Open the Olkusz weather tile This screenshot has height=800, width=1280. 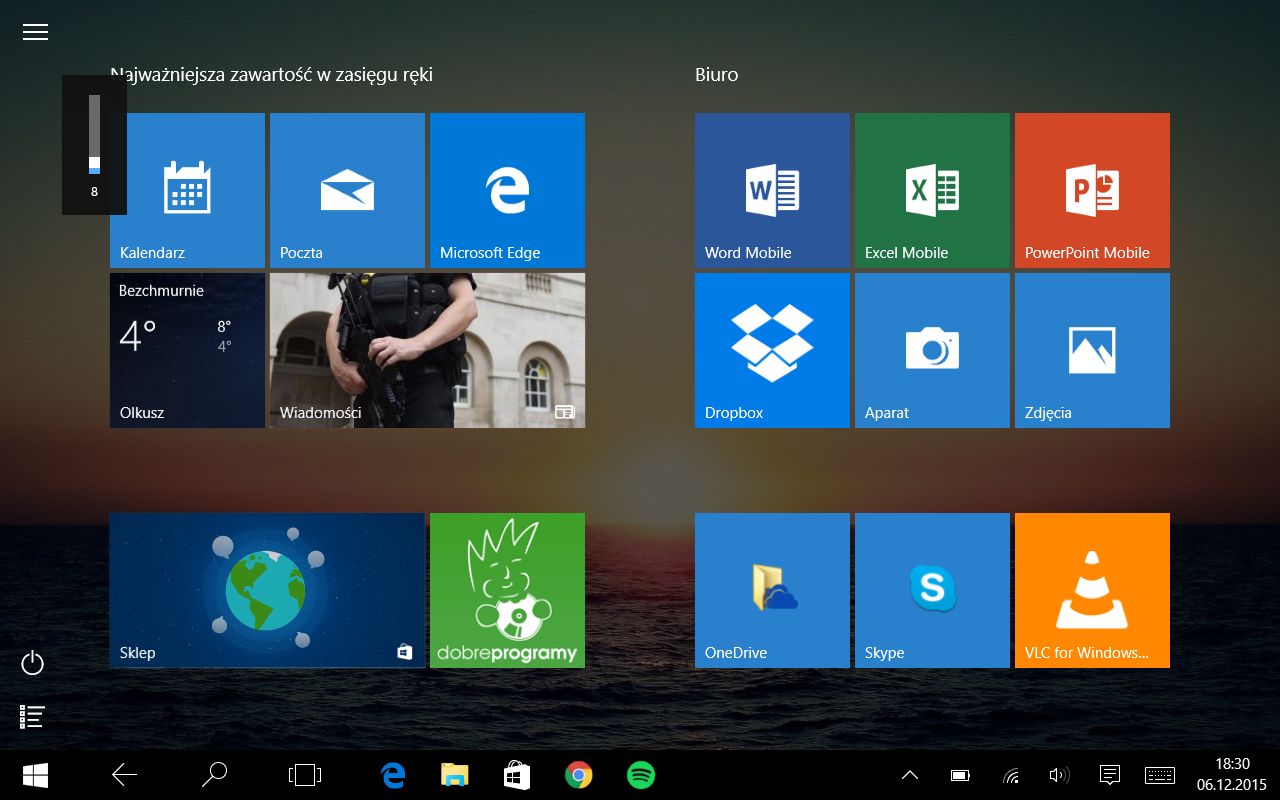click(187, 350)
